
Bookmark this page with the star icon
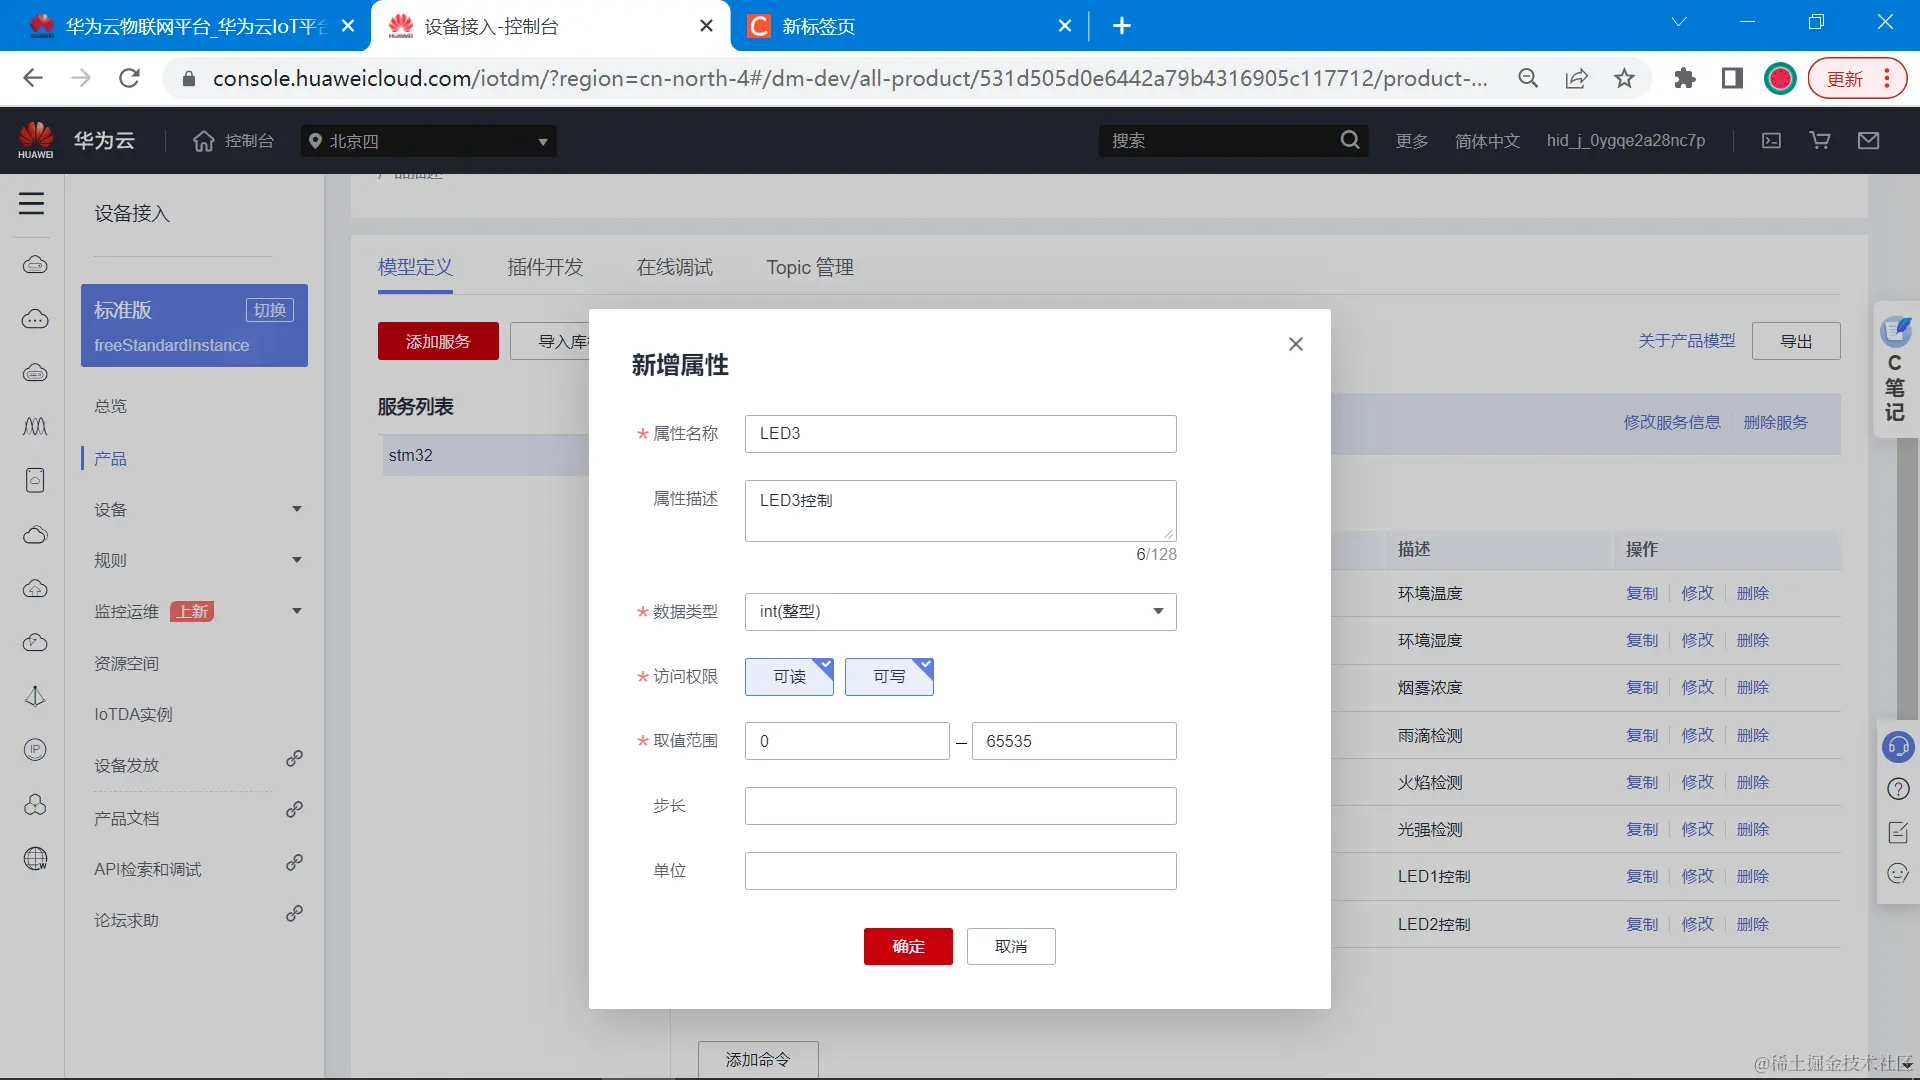tap(1624, 78)
